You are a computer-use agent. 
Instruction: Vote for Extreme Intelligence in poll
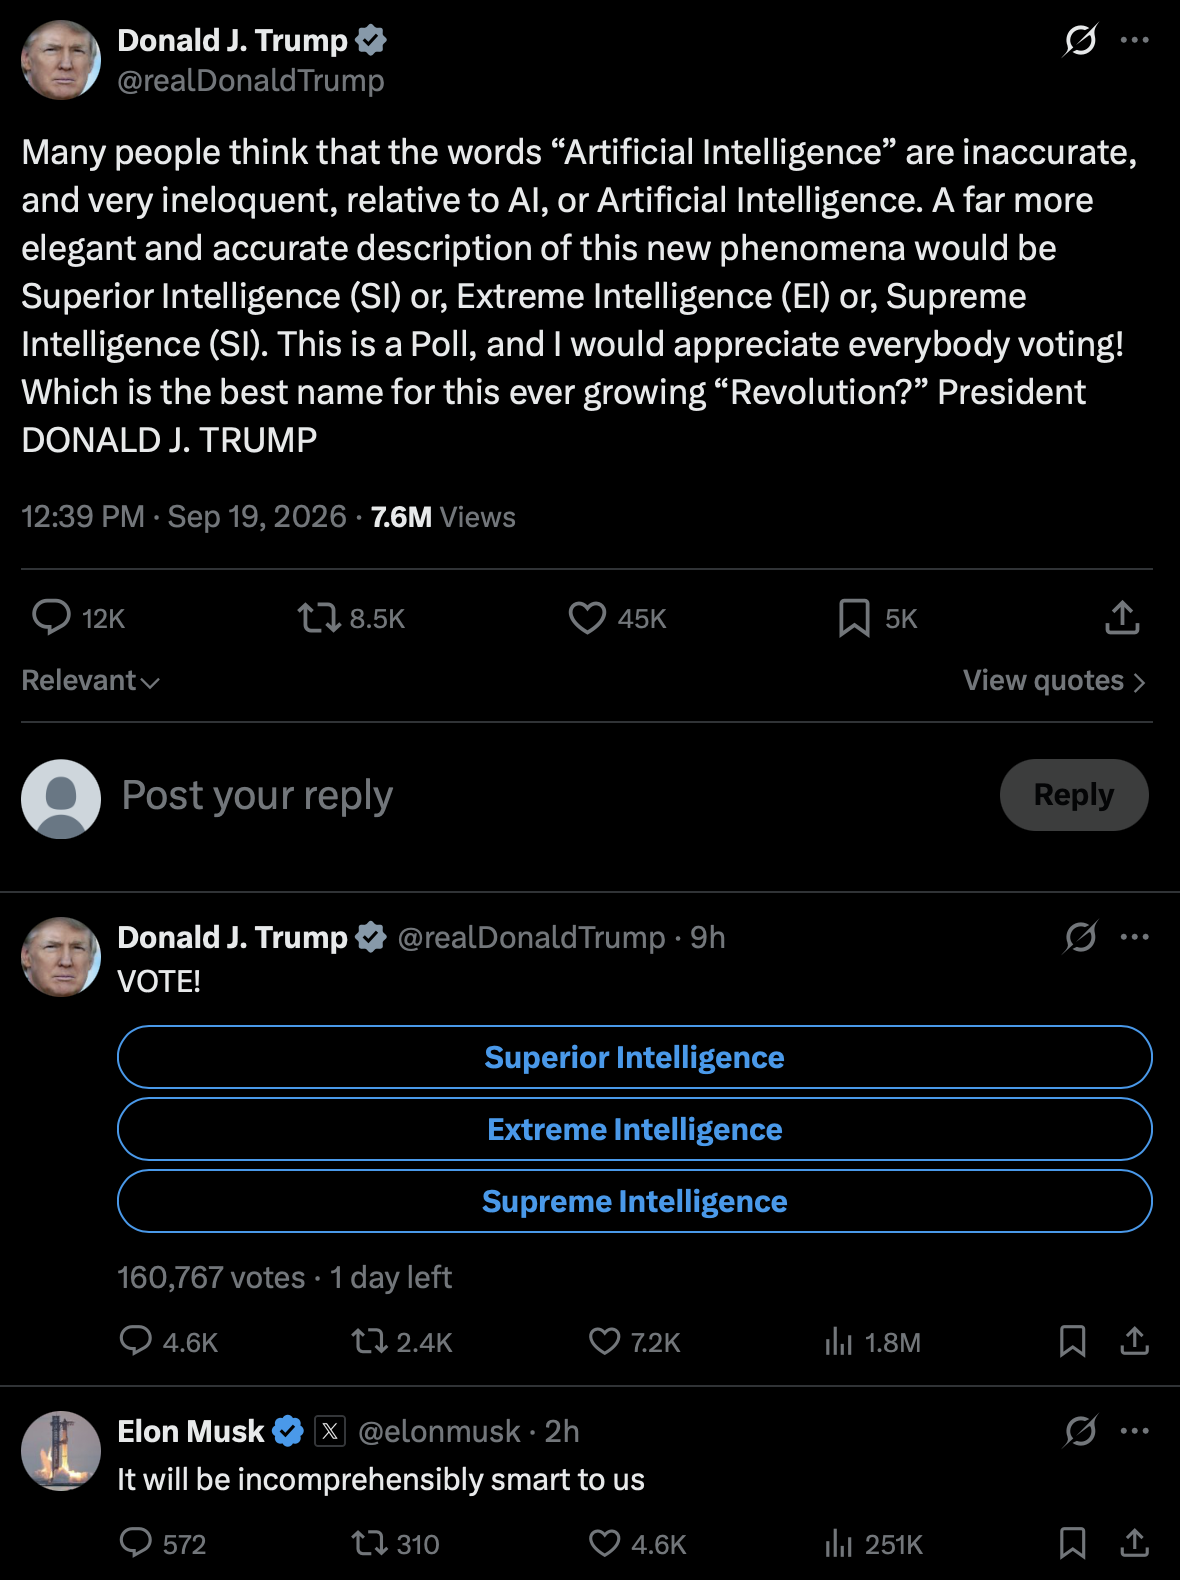[x=634, y=1129]
